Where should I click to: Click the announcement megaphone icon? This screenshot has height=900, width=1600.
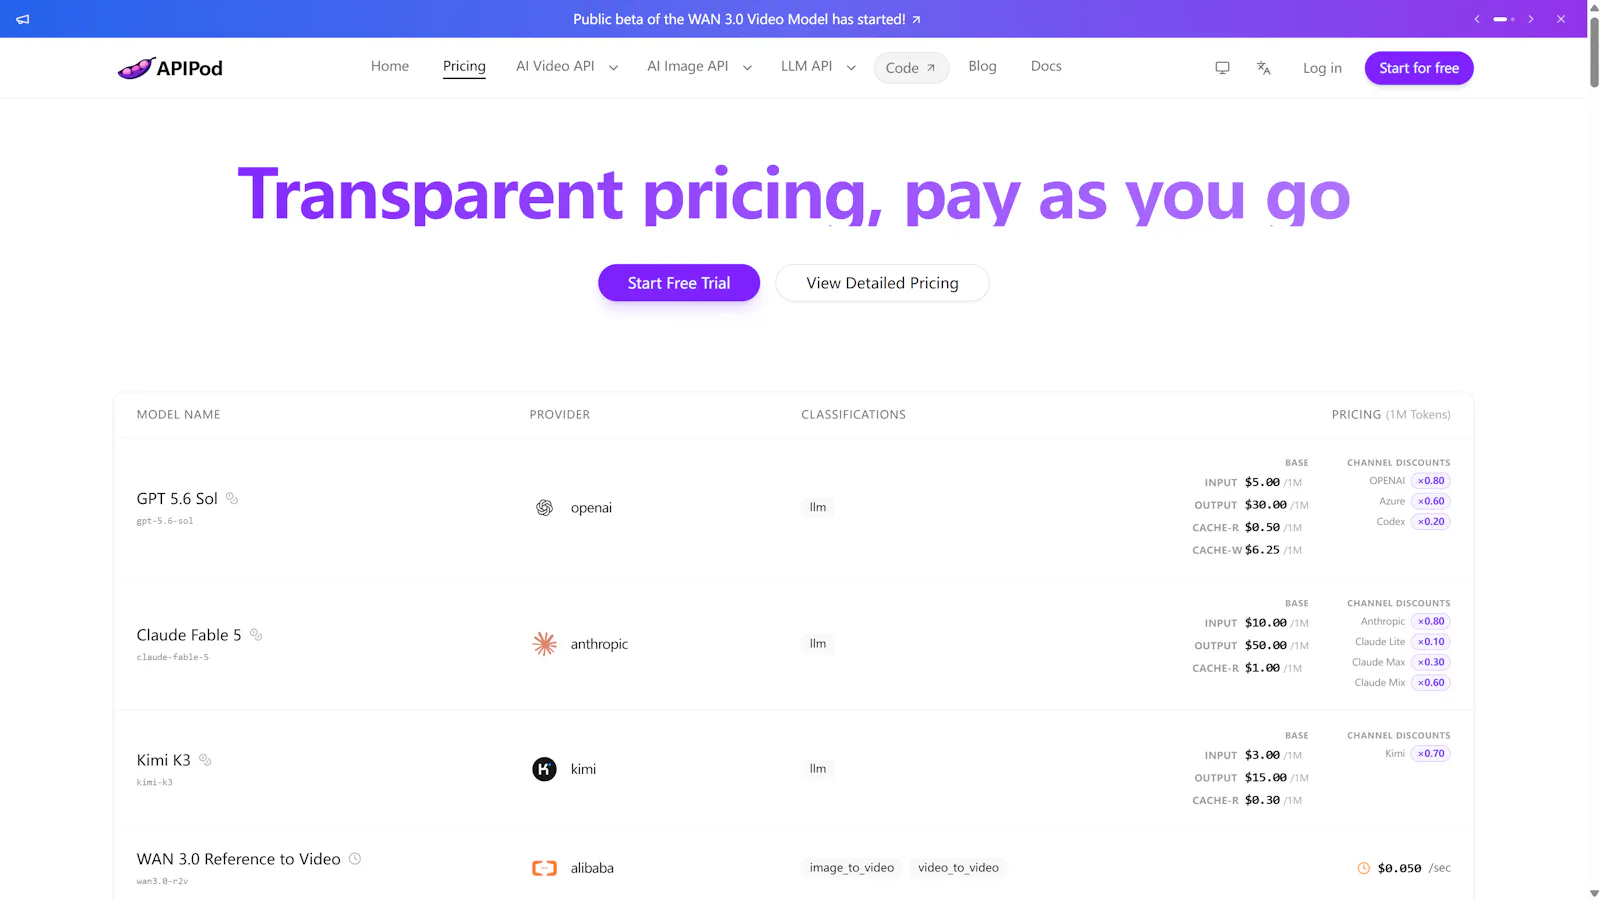coord(23,19)
